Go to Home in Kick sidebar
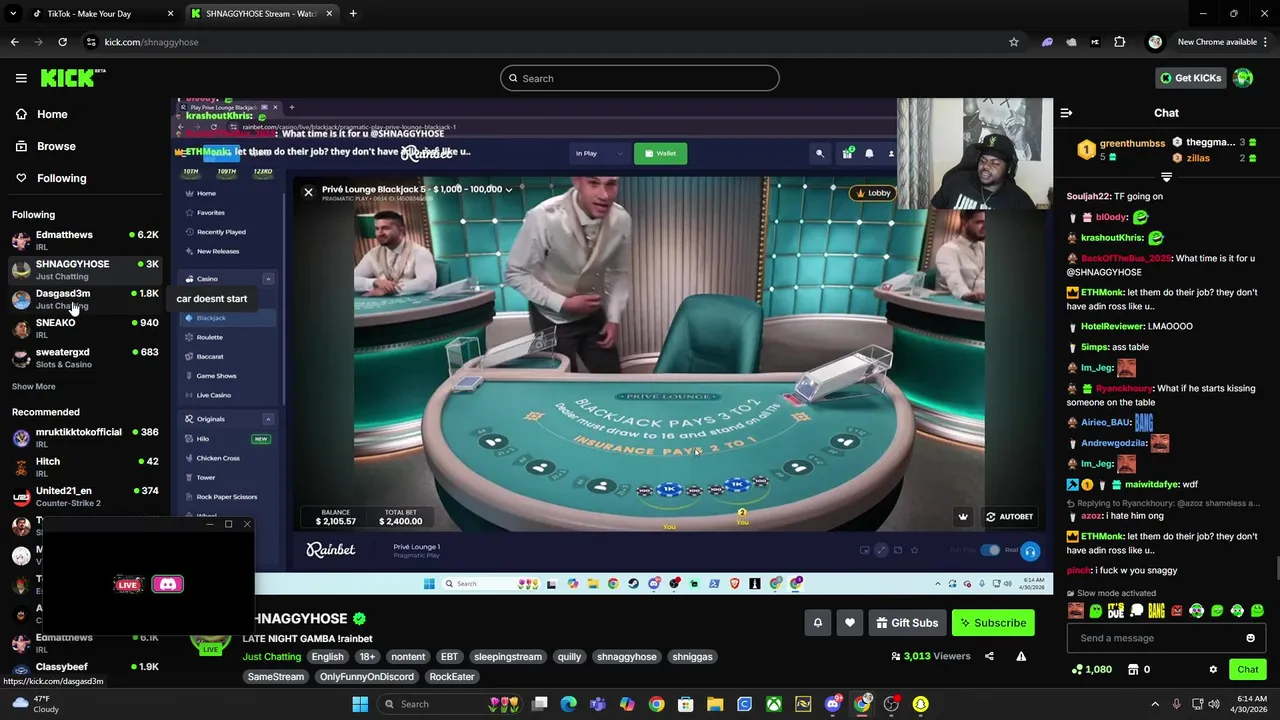Image resolution: width=1280 pixels, height=720 pixels. [x=42, y=114]
